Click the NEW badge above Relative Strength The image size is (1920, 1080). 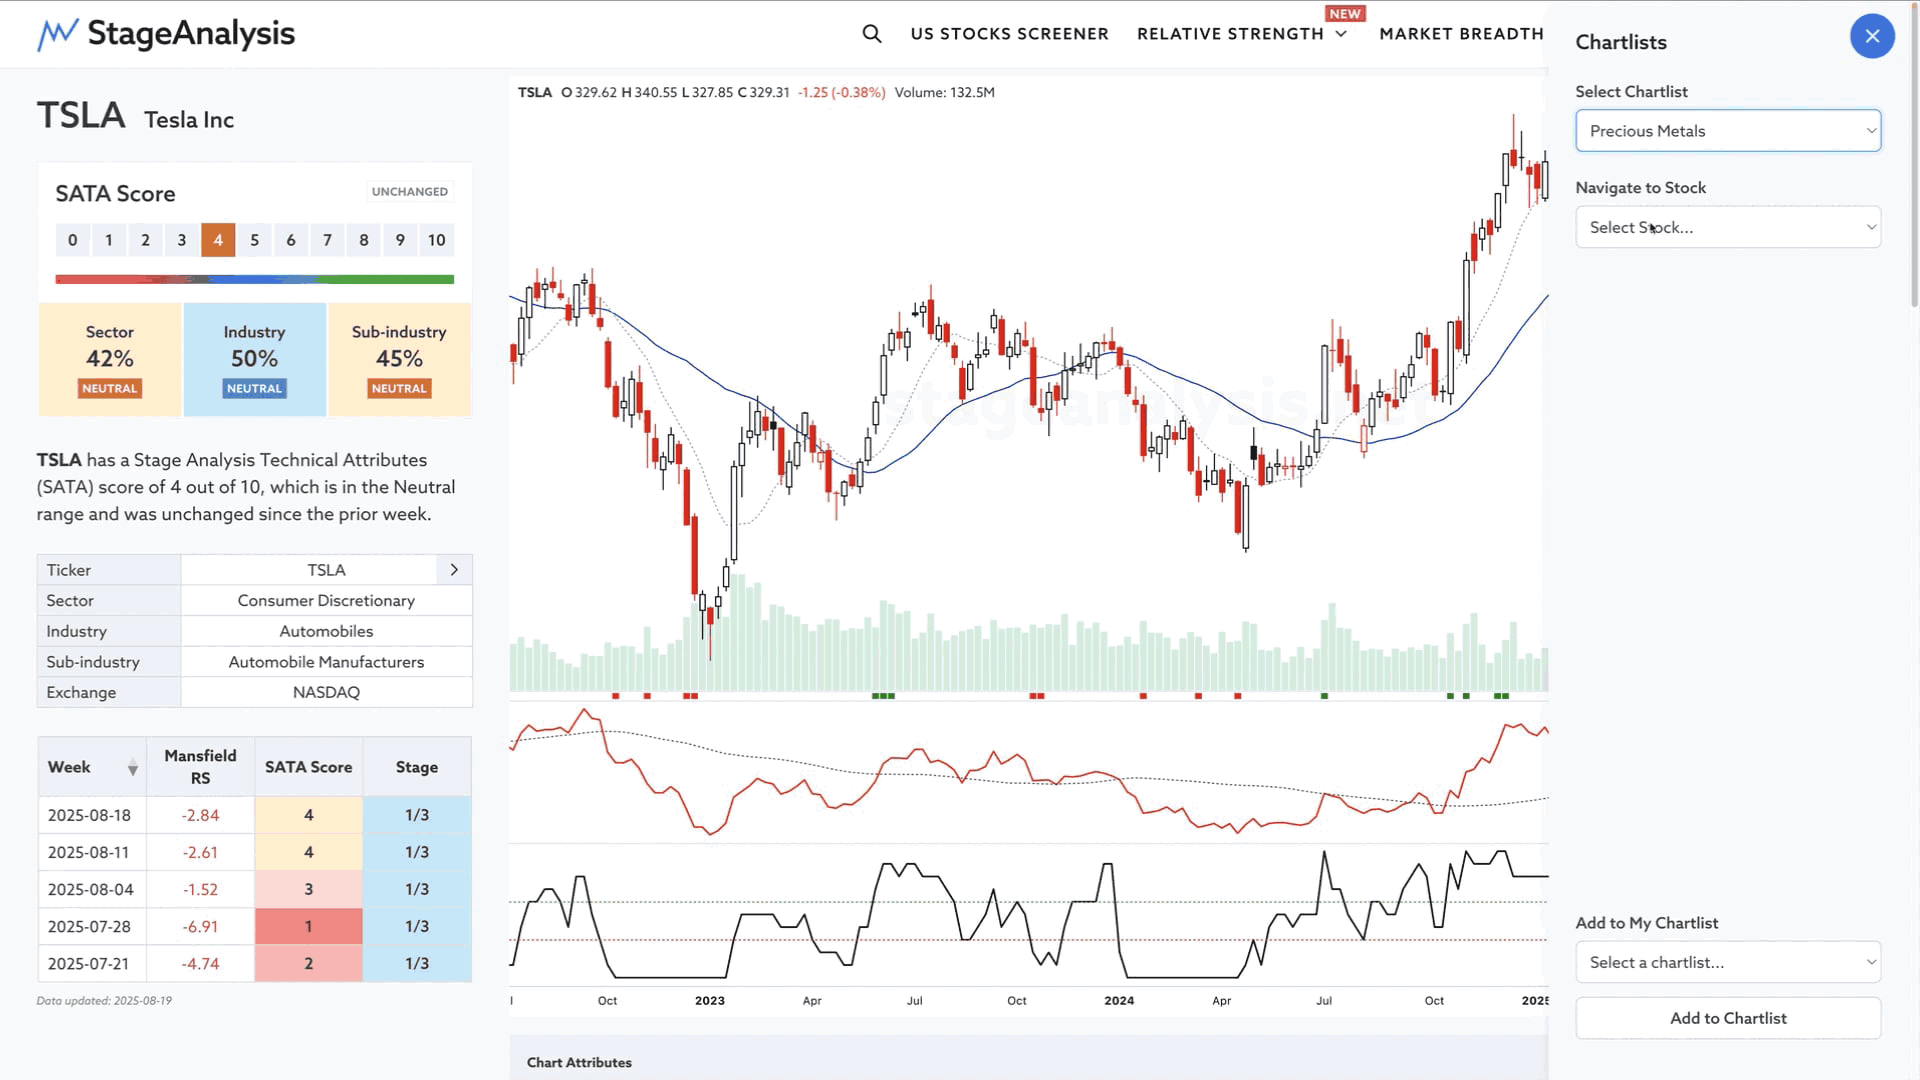pyautogui.click(x=1344, y=14)
